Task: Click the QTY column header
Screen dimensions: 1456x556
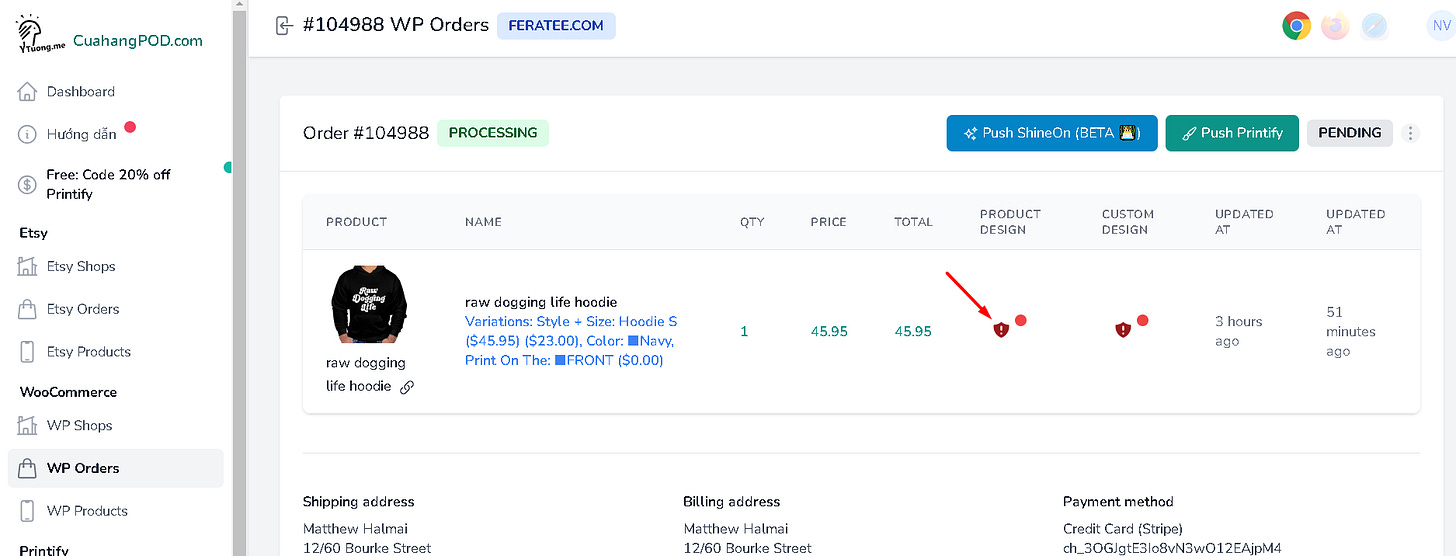Action: pos(752,222)
